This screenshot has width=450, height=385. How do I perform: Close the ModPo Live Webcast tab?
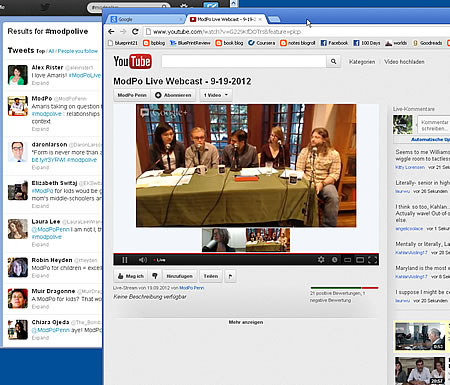(260, 19)
